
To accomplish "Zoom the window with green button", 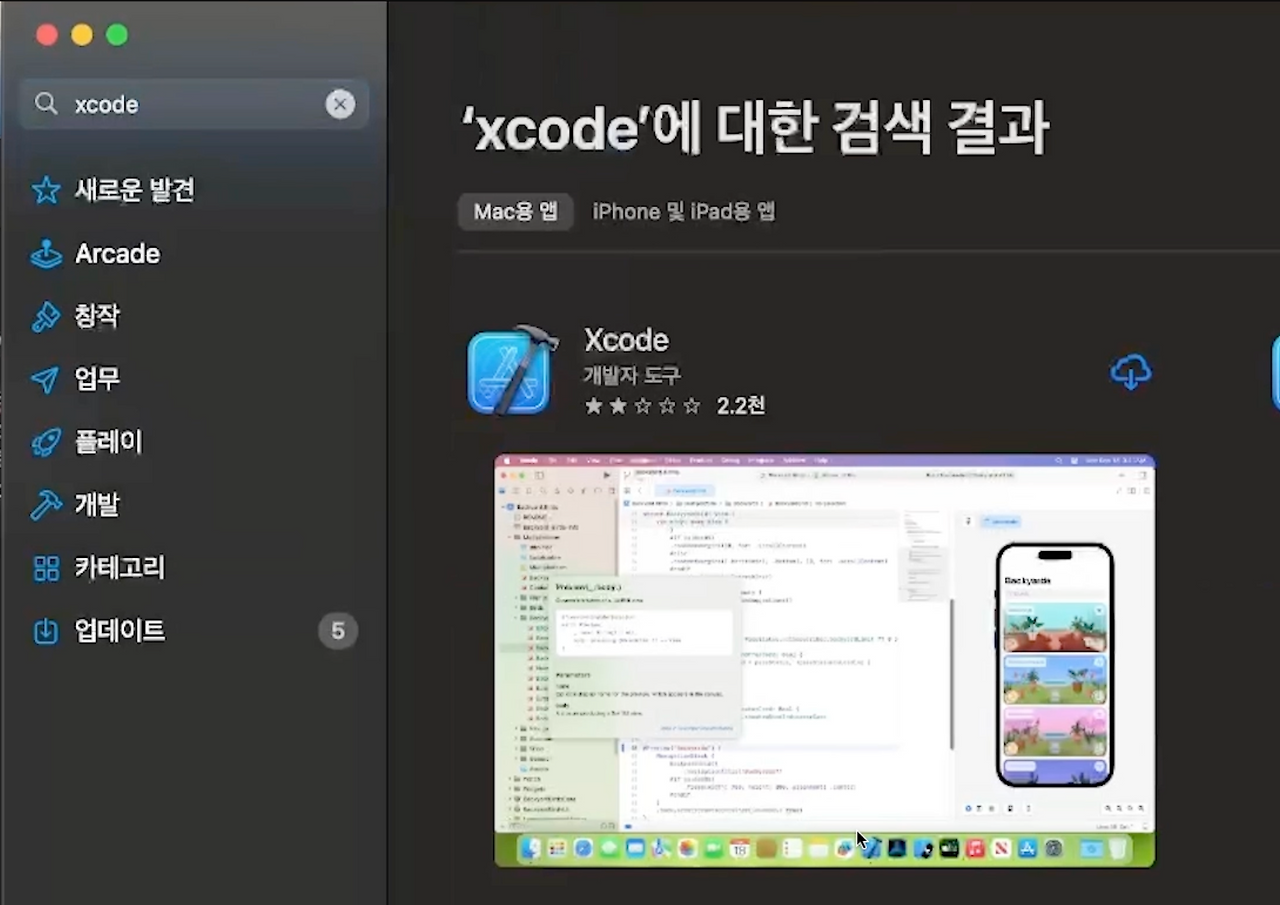I will coord(117,35).
